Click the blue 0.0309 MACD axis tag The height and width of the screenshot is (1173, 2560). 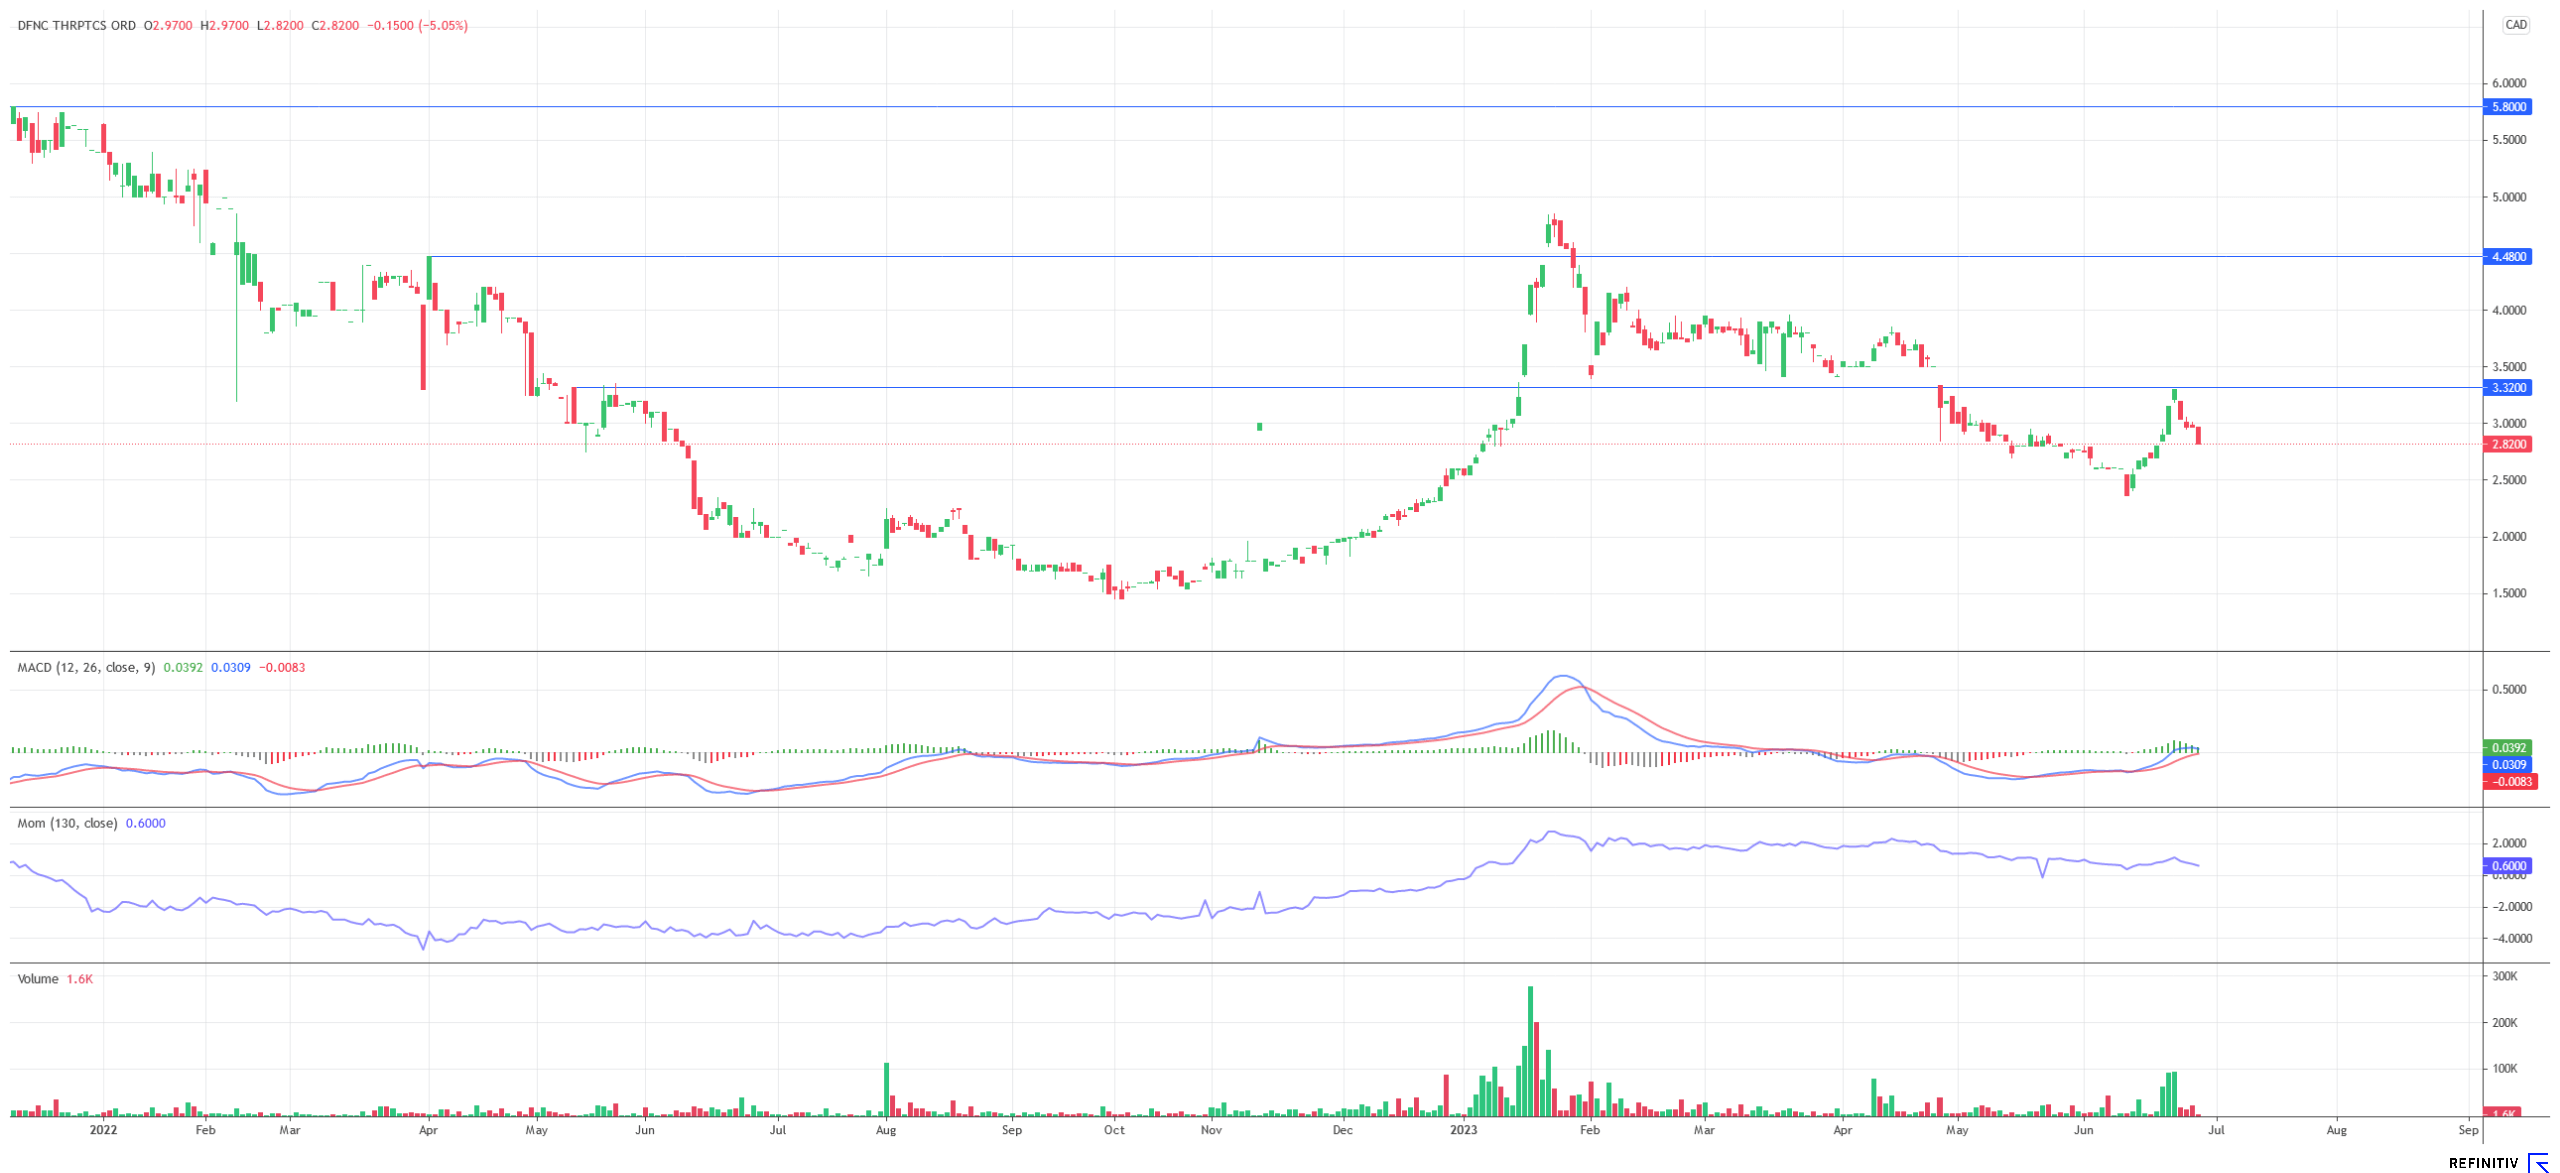coord(2507,765)
